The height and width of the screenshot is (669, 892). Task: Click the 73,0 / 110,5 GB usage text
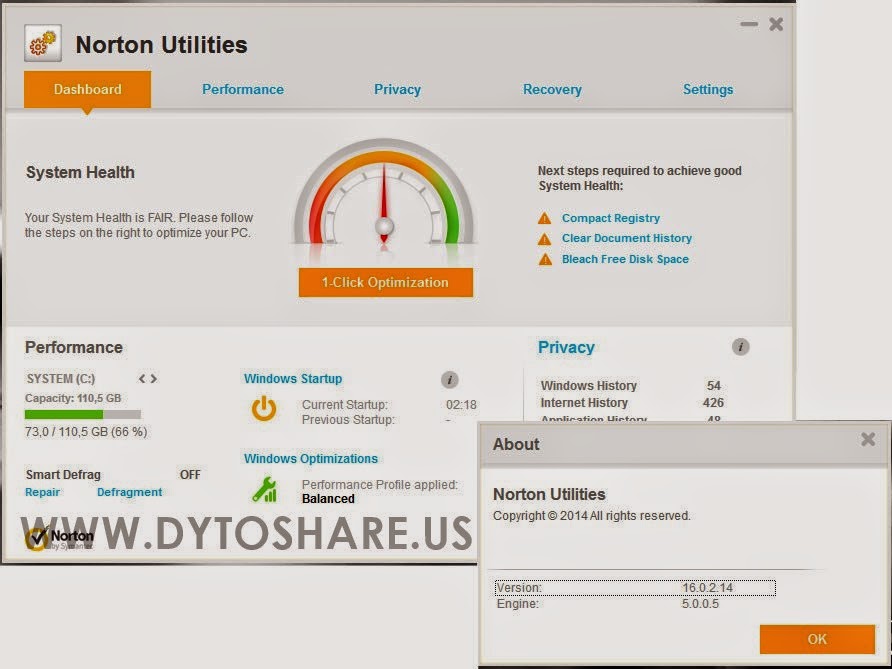point(86,432)
